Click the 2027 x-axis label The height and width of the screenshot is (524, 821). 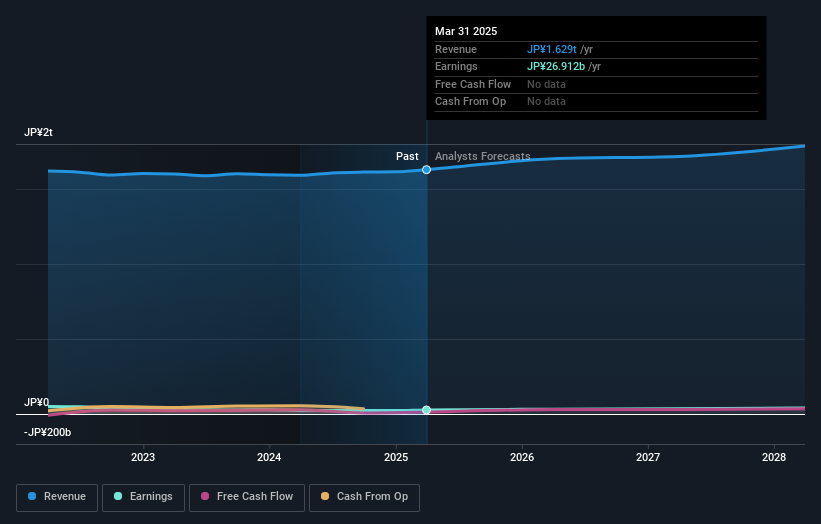pos(648,457)
